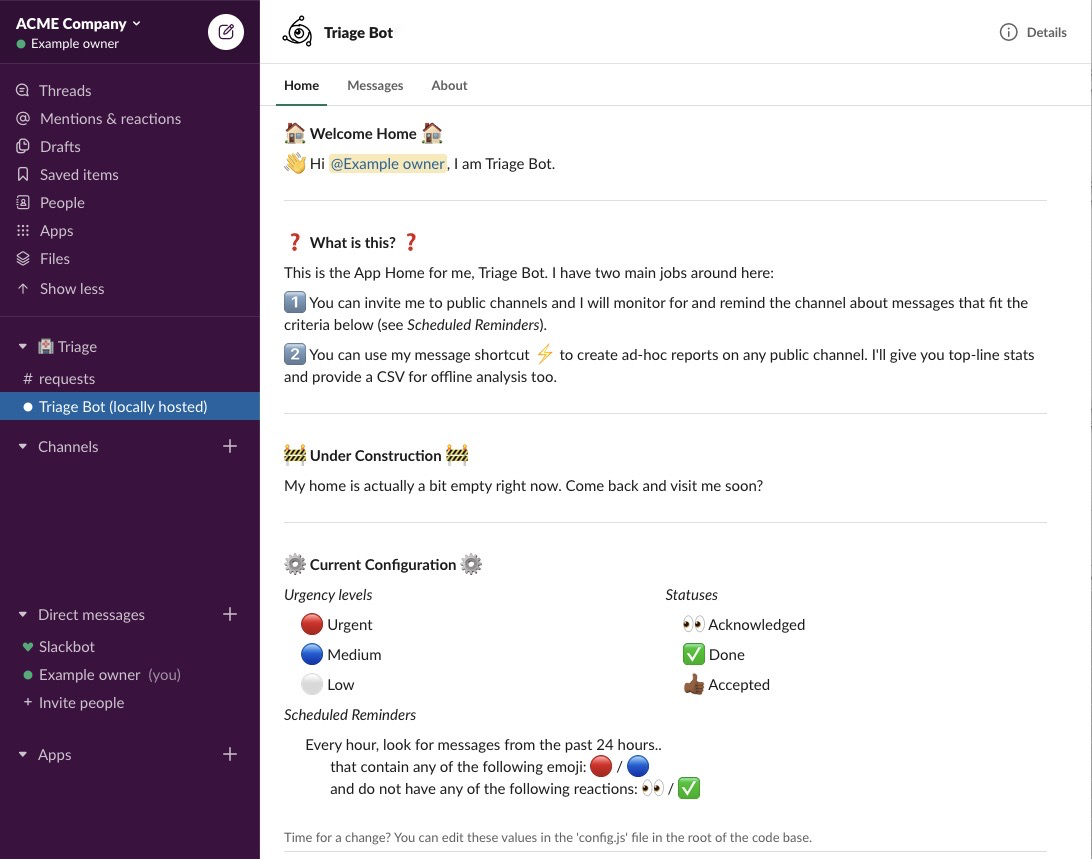Click the 'What is this?' heading
Image resolution: width=1092 pixels, height=859 pixels.
(352, 242)
